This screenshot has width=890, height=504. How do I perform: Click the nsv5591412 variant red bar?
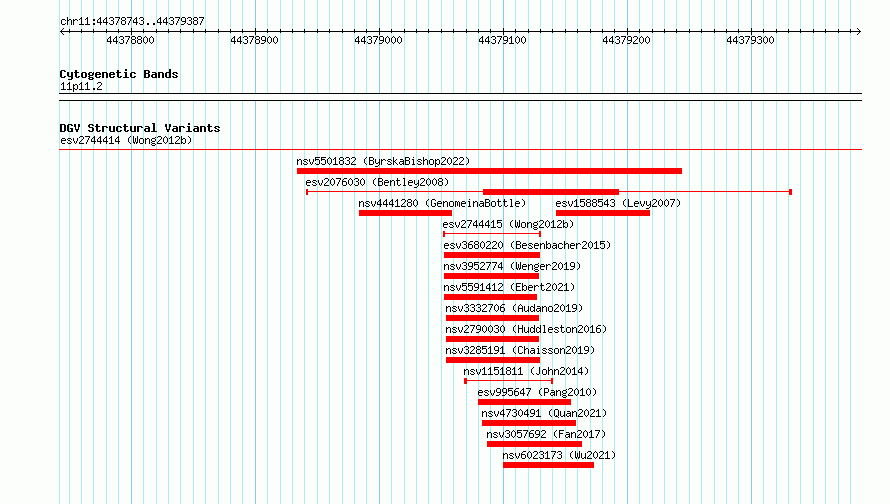490,297
